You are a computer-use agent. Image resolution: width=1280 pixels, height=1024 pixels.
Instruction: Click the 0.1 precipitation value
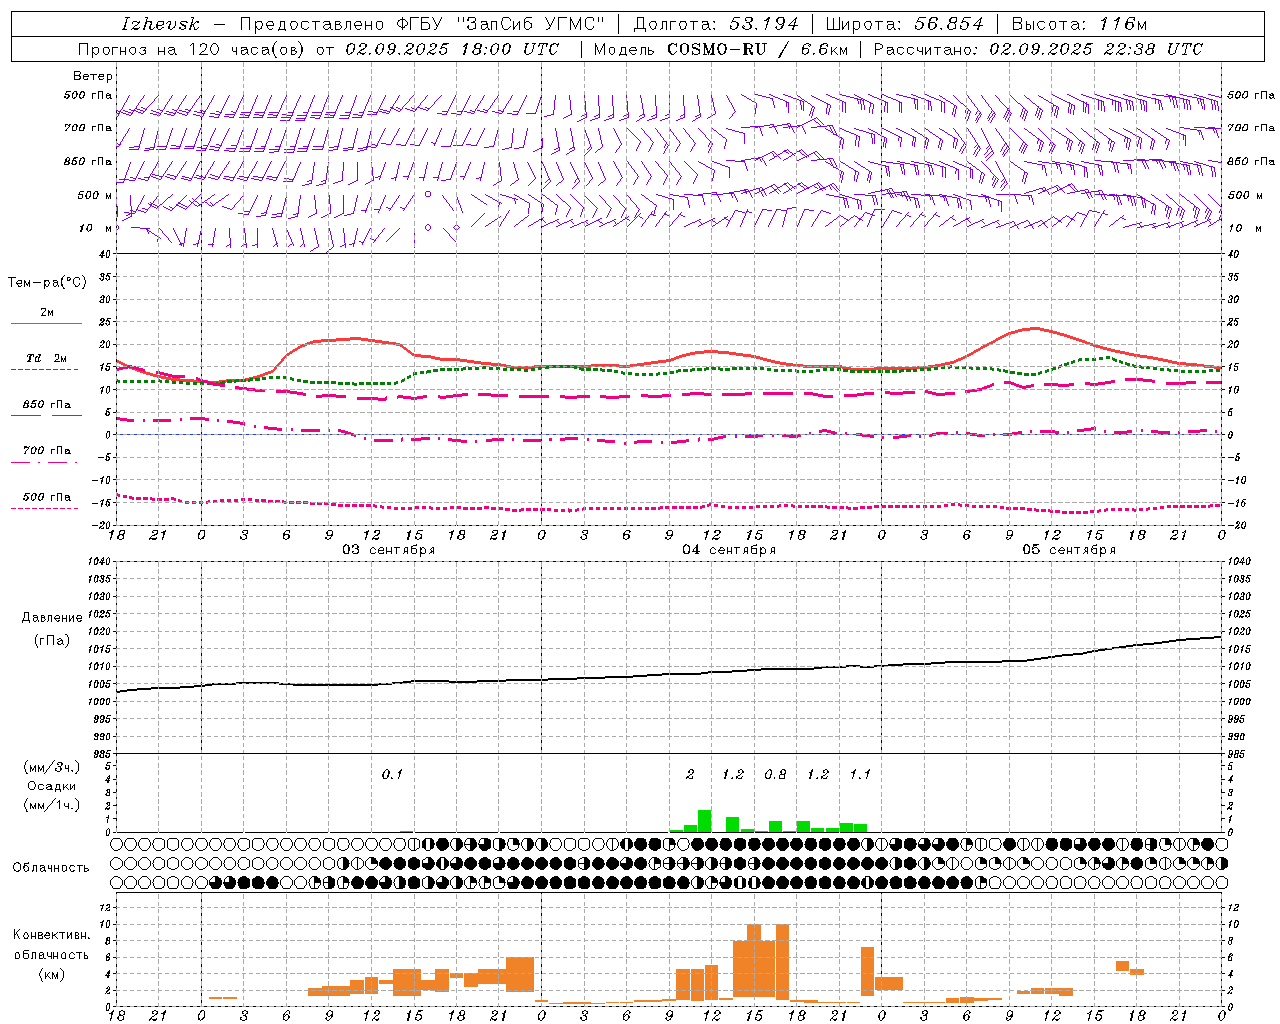click(x=392, y=775)
